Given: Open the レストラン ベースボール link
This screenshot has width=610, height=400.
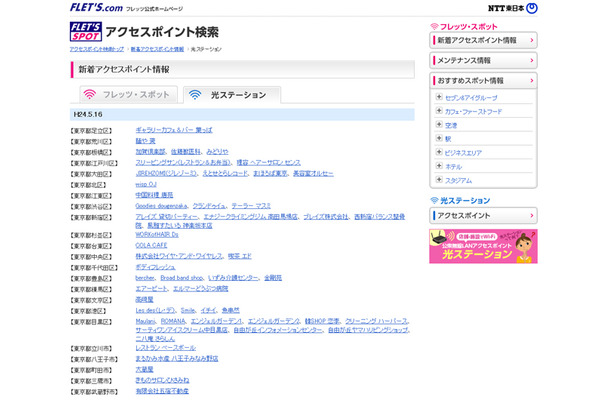Looking at the screenshot, I should pos(166,348).
